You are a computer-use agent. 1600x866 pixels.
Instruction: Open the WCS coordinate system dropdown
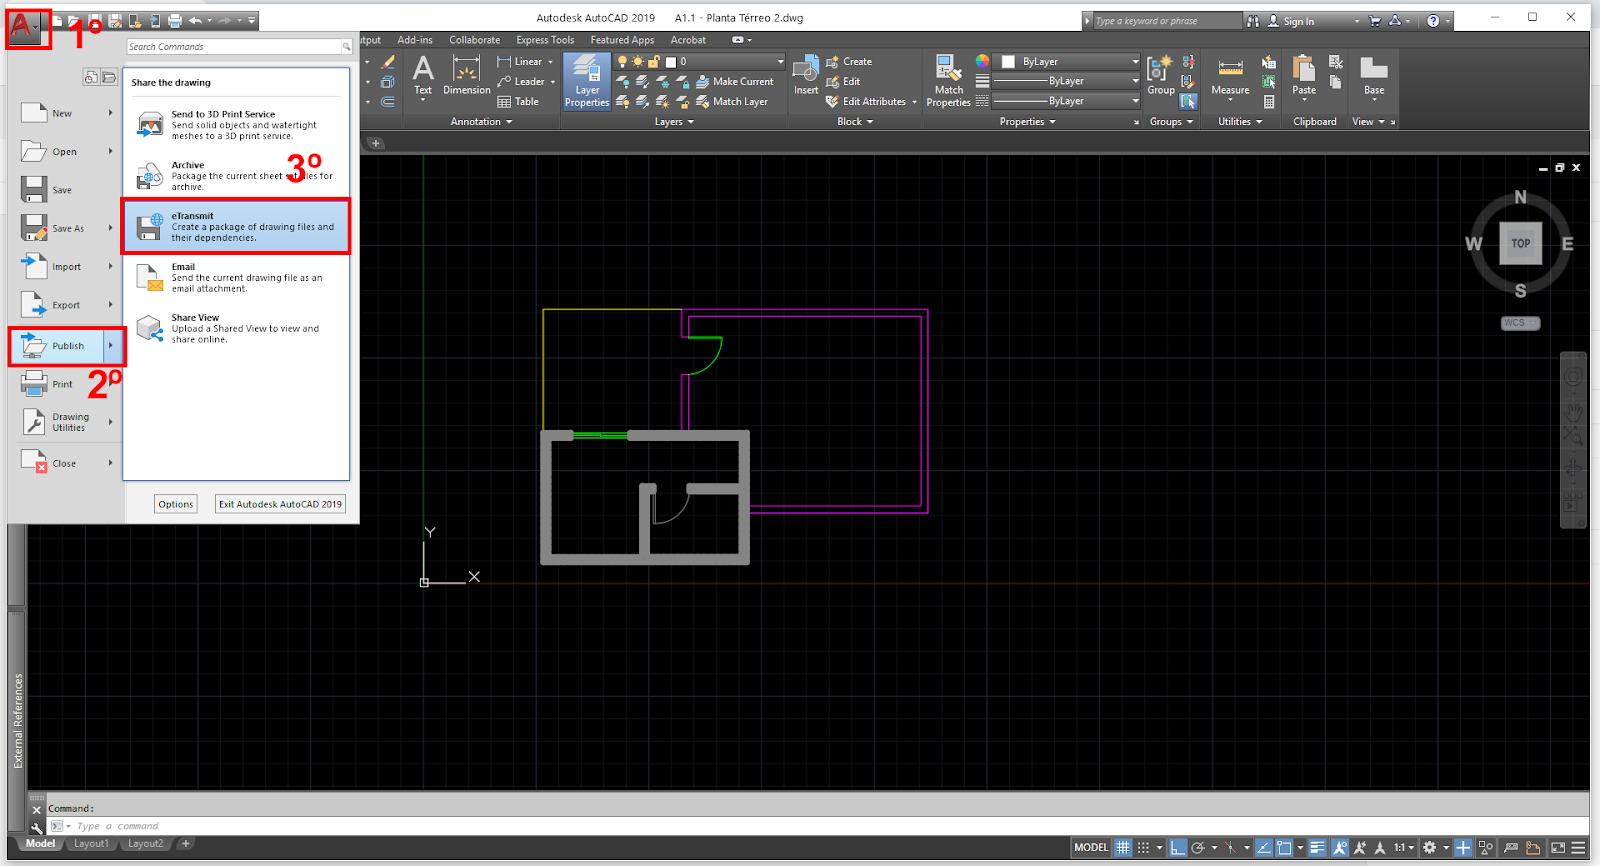click(x=1520, y=323)
